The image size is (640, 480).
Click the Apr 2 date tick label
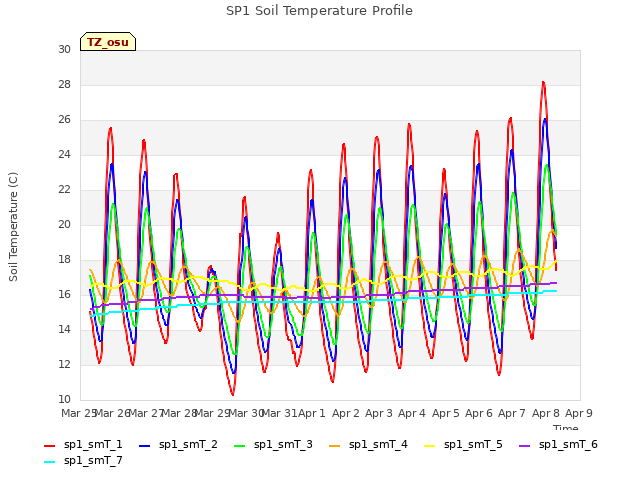pos(346,413)
